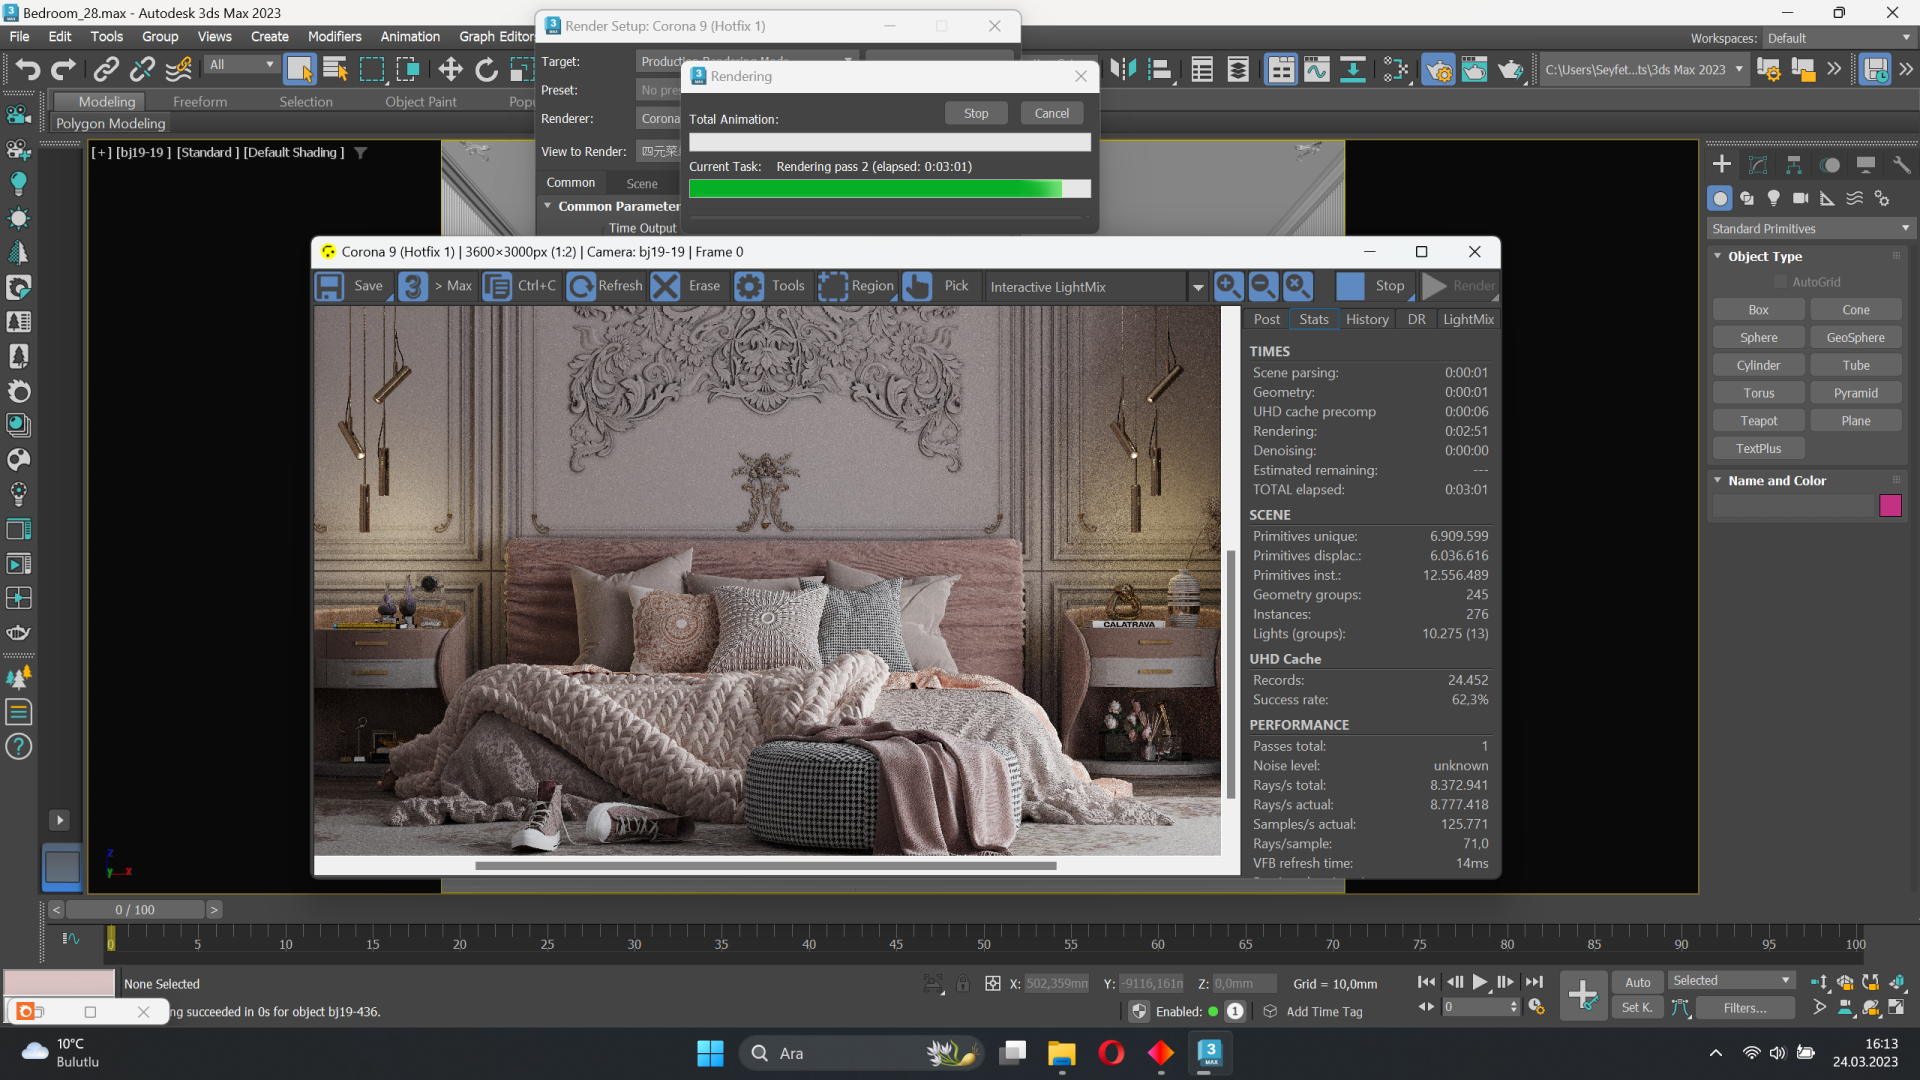Click the Undo arrow in main toolbar
Screen dimensions: 1920x1080
pyautogui.click(x=27, y=69)
